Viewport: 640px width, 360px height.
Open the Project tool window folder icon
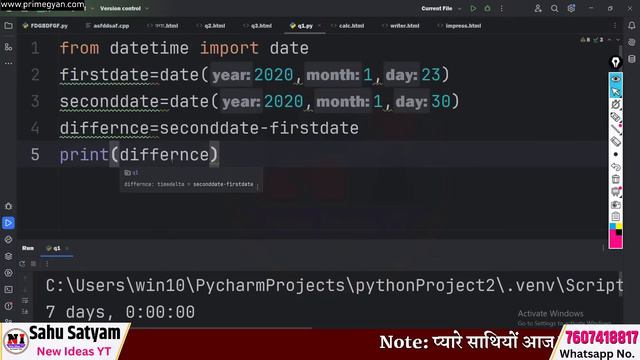click(8, 26)
